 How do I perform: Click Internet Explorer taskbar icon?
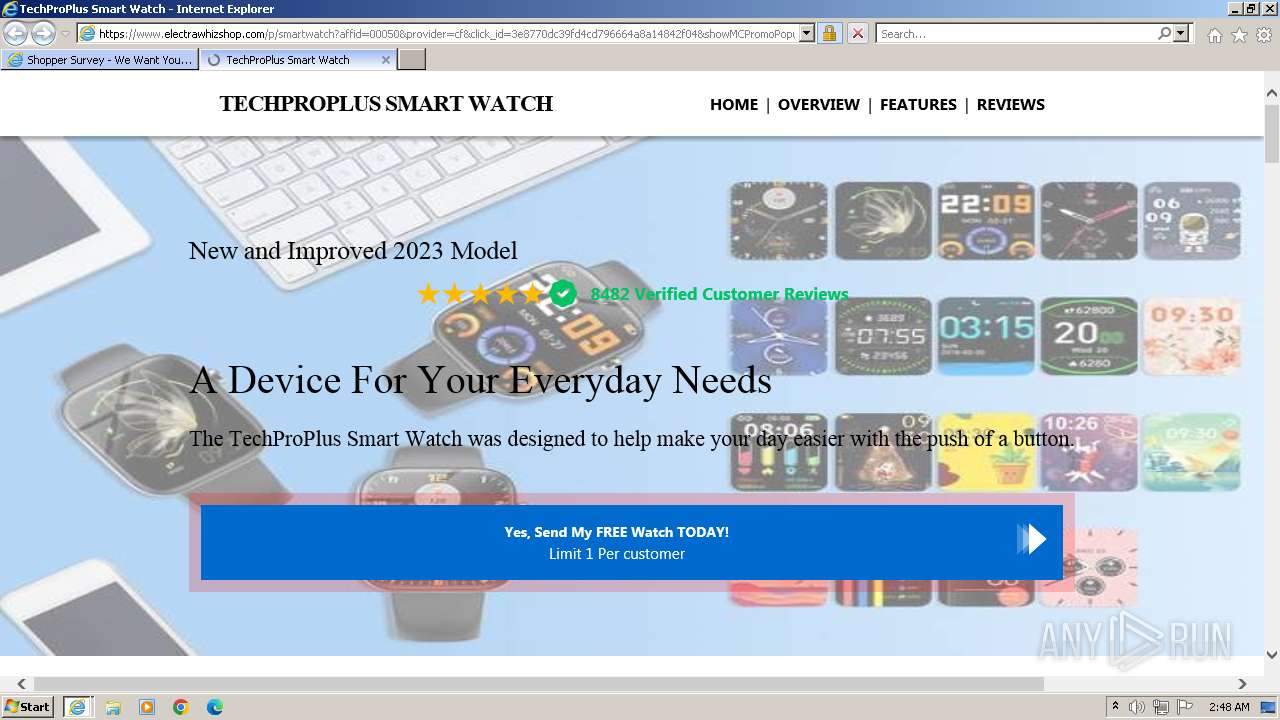78,707
